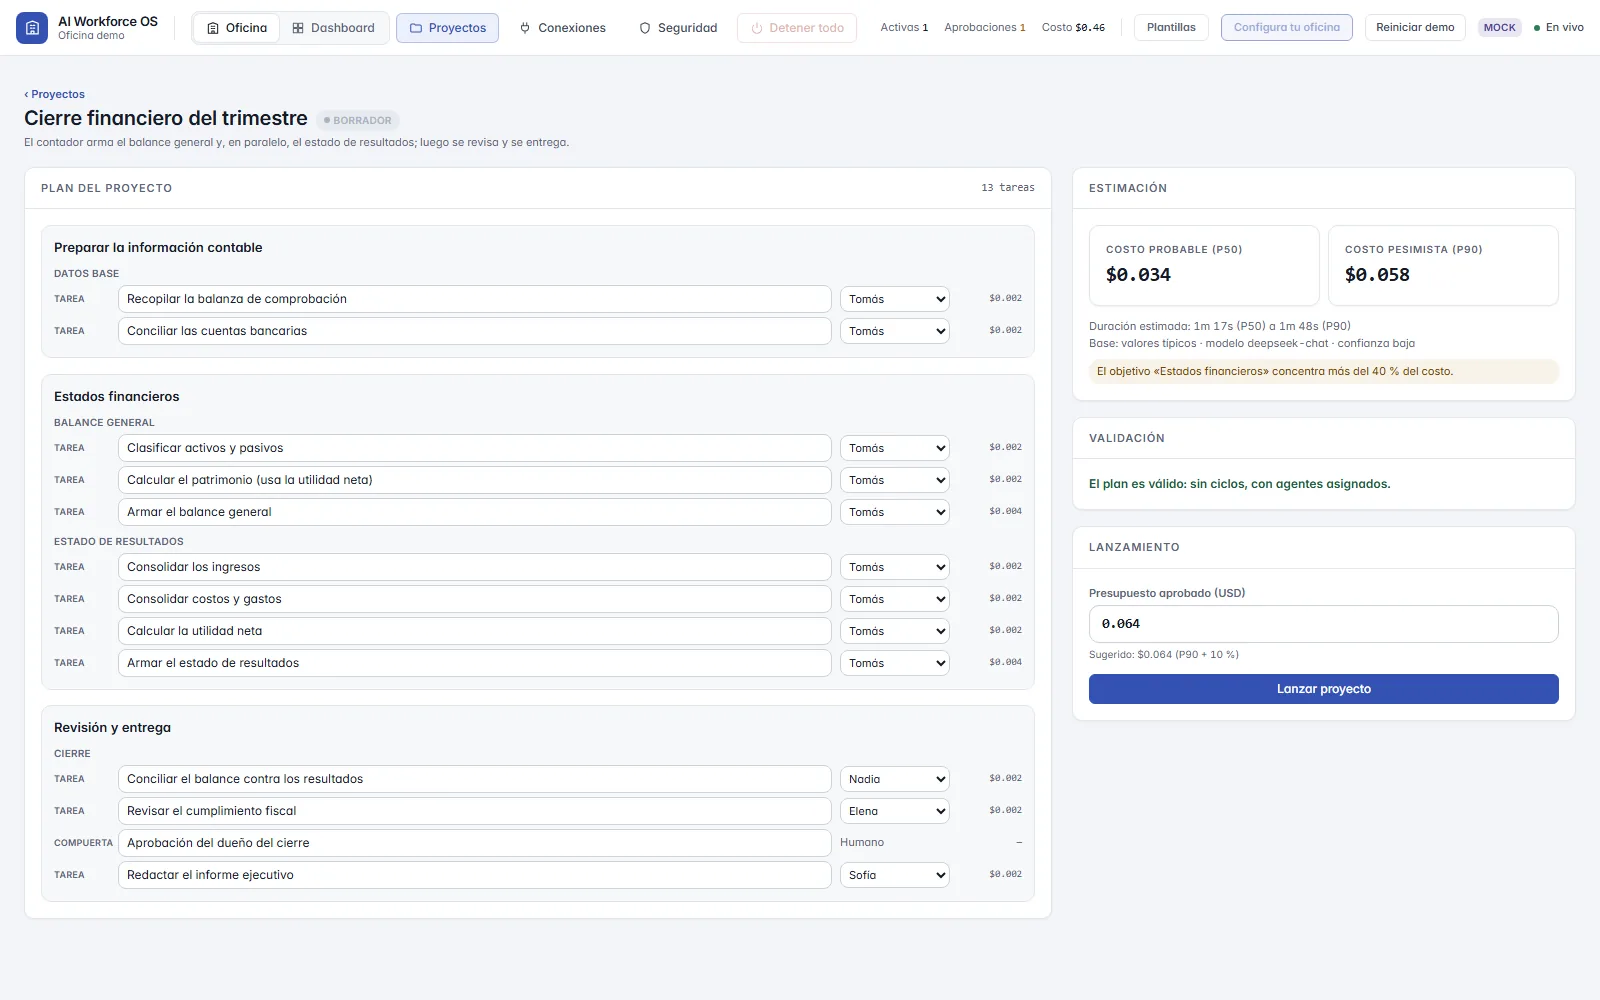Open agent dropdown for Armar el balance general
The image size is (1600, 1000).
click(894, 512)
